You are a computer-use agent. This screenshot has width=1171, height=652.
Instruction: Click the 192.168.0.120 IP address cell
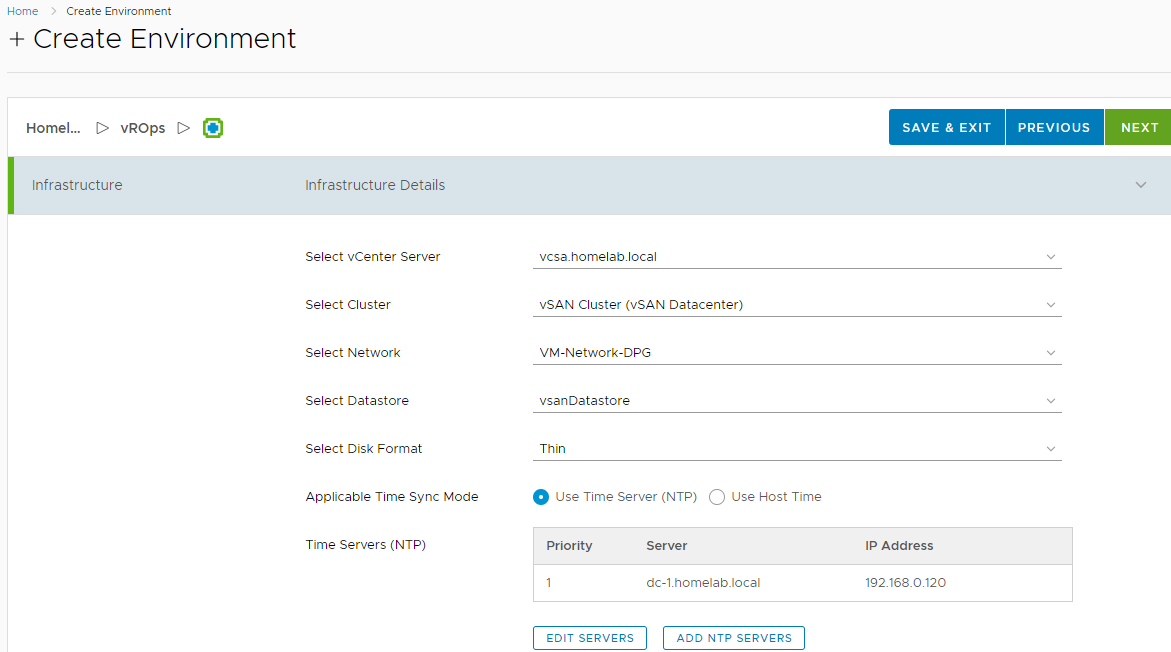pyautogui.click(x=905, y=583)
